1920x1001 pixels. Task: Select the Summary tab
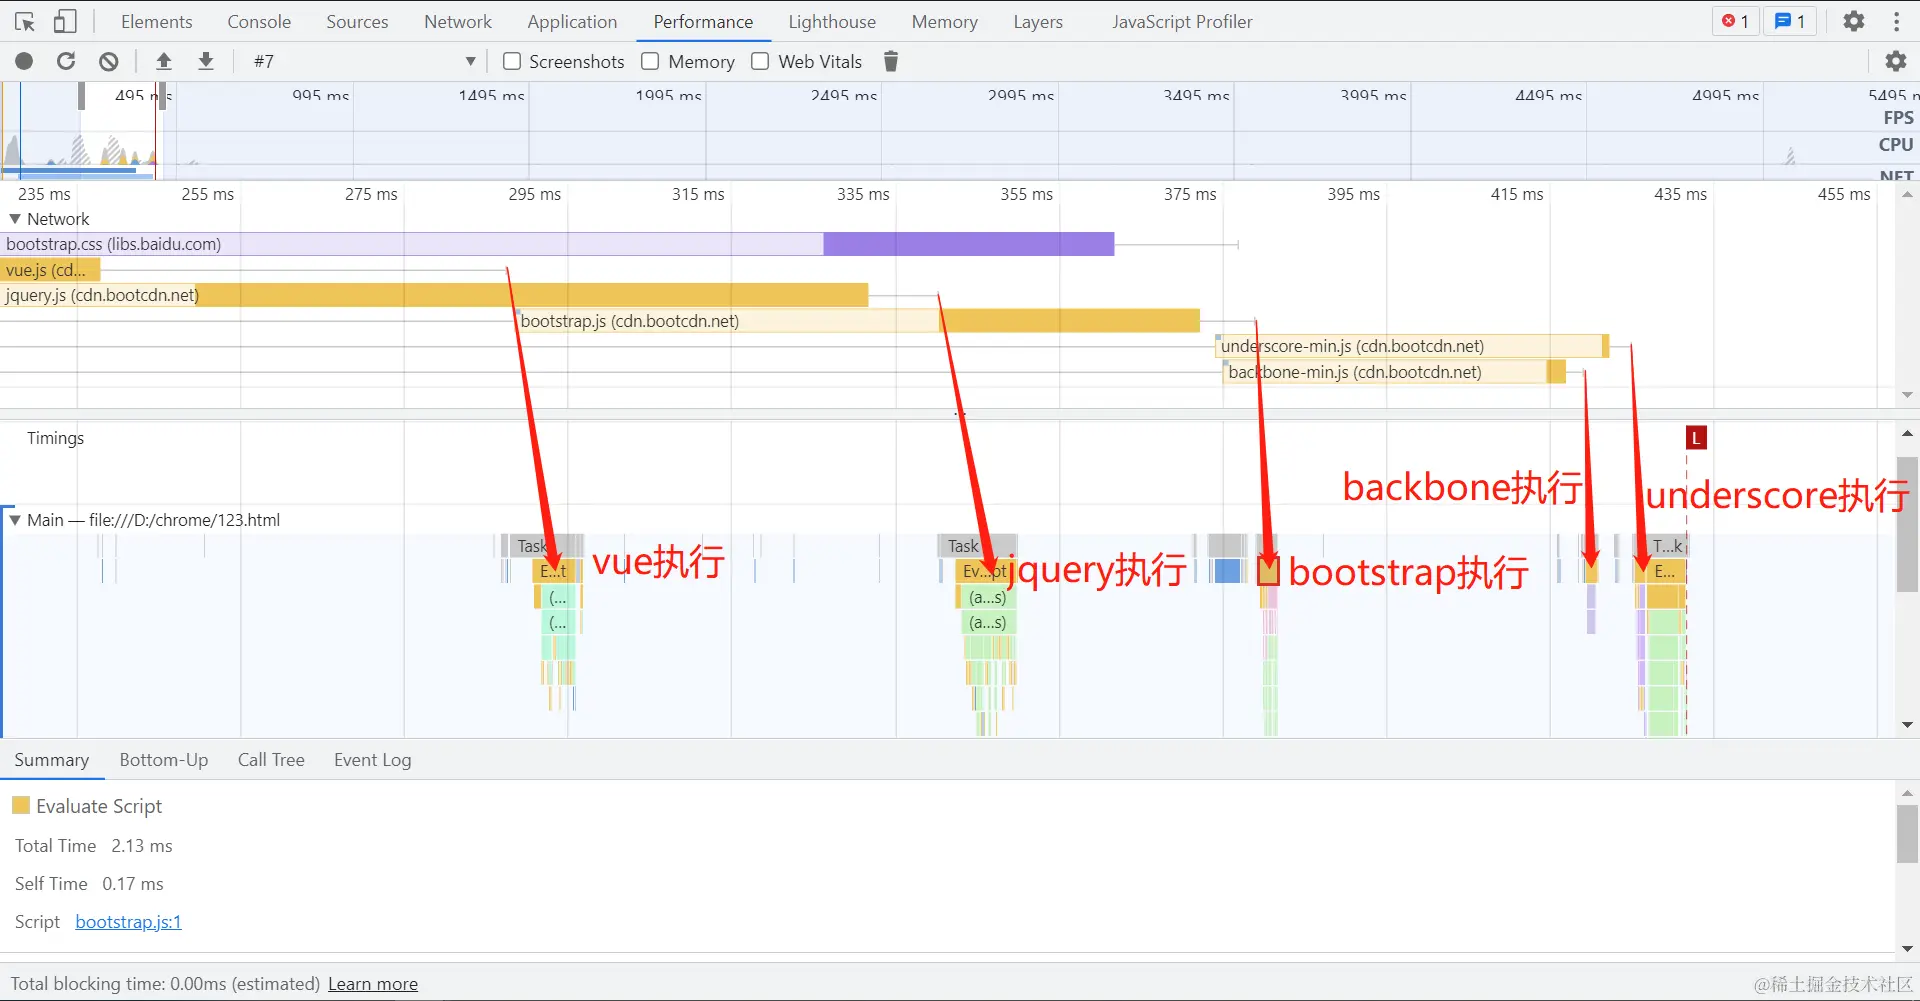(x=52, y=760)
